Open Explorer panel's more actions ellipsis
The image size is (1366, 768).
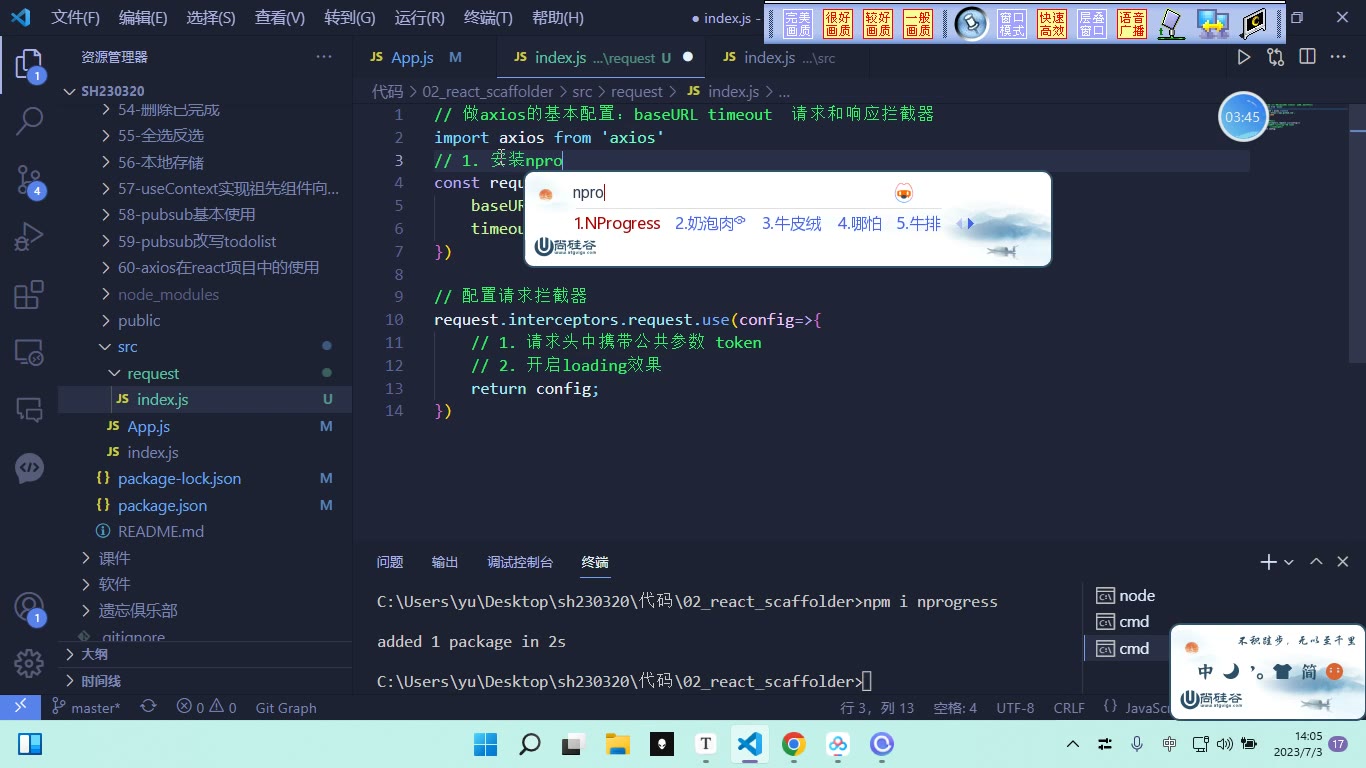click(324, 57)
